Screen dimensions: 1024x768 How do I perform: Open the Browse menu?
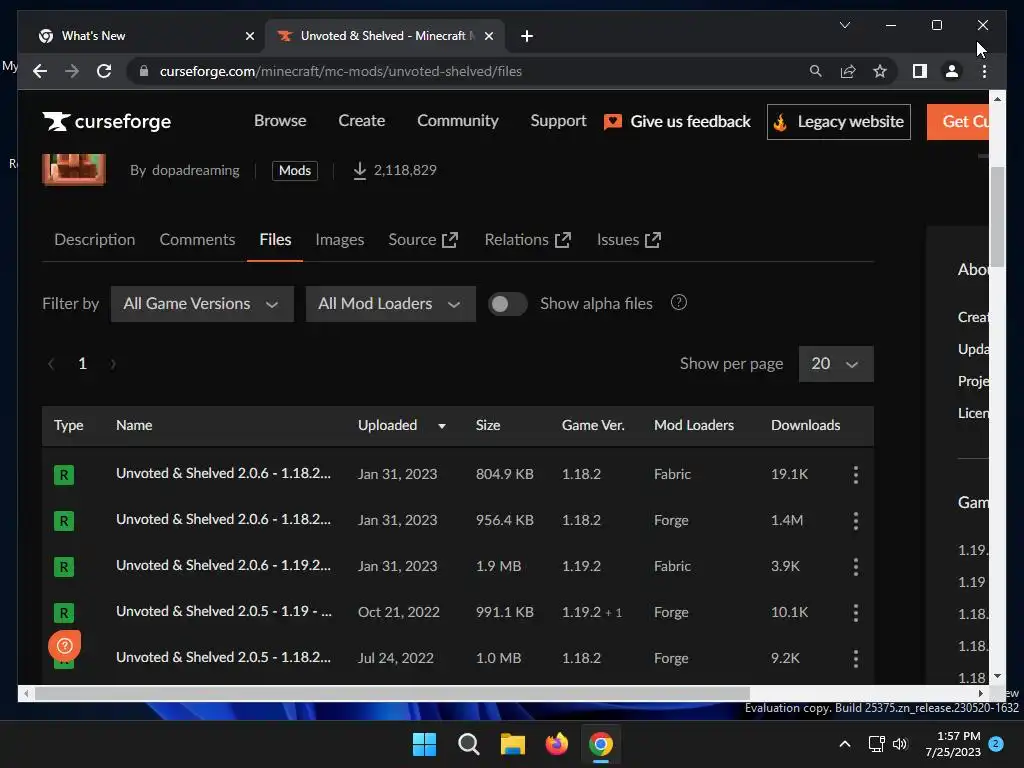click(x=280, y=121)
